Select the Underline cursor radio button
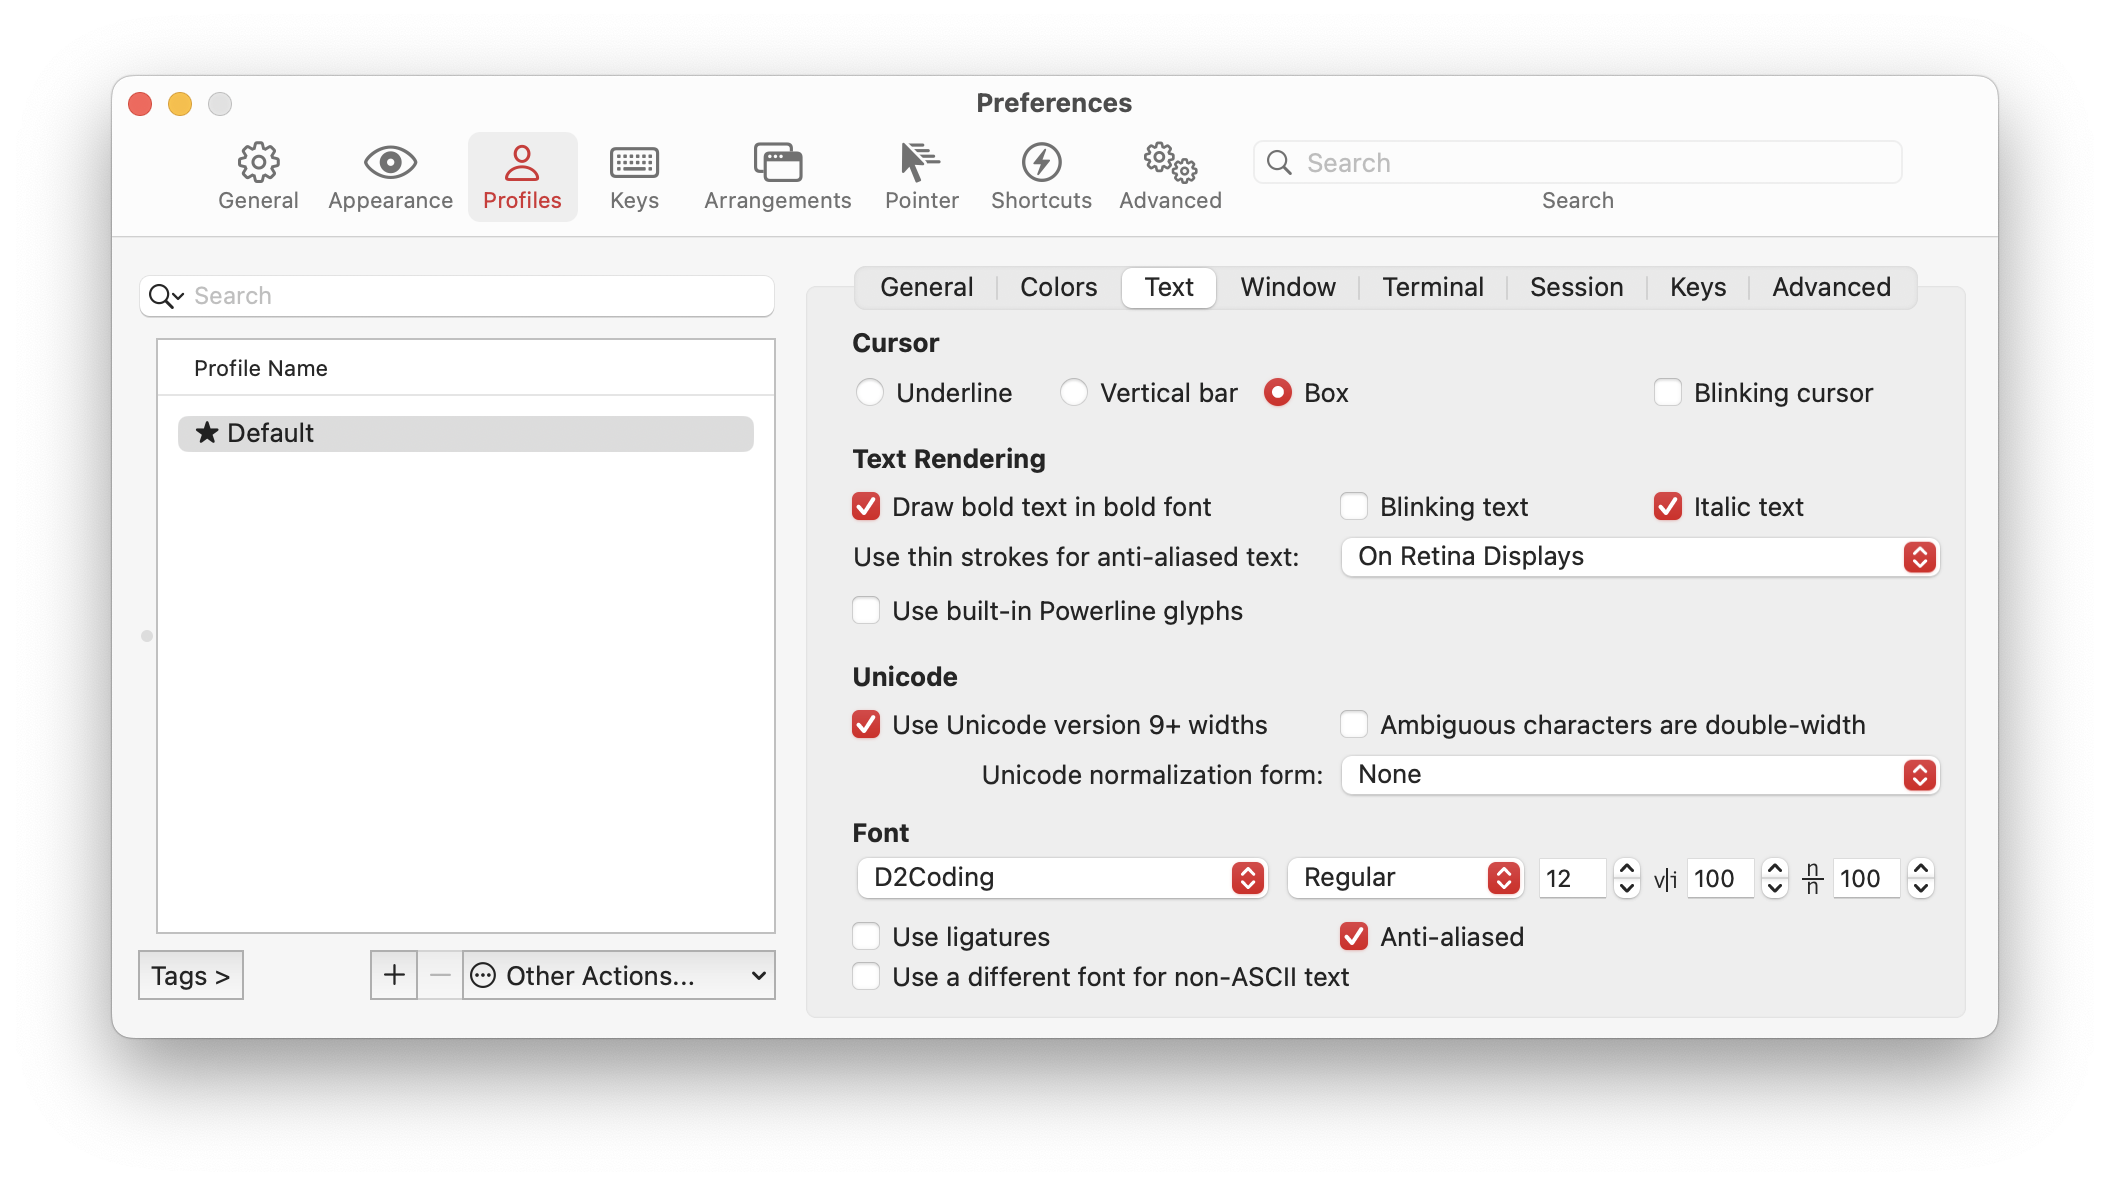The width and height of the screenshot is (2110, 1186). pyautogui.click(x=870, y=393)
